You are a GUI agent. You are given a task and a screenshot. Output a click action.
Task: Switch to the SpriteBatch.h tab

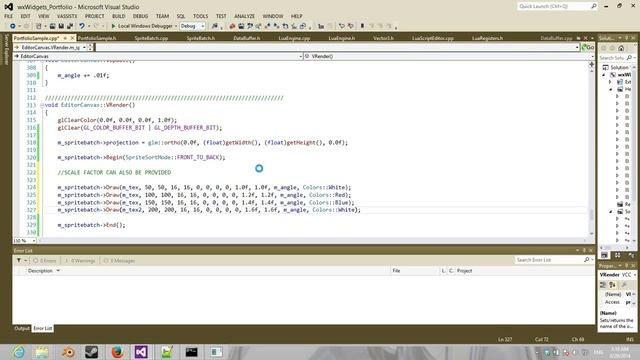200,38
